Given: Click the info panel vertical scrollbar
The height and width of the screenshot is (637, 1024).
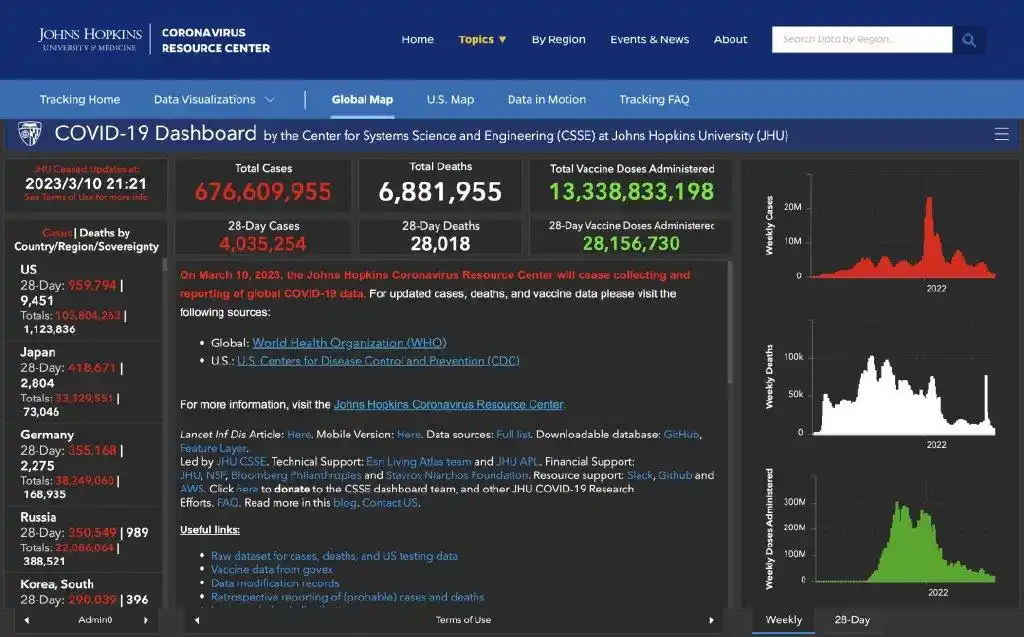Looking at the screenshot, I should pos(731,320).
